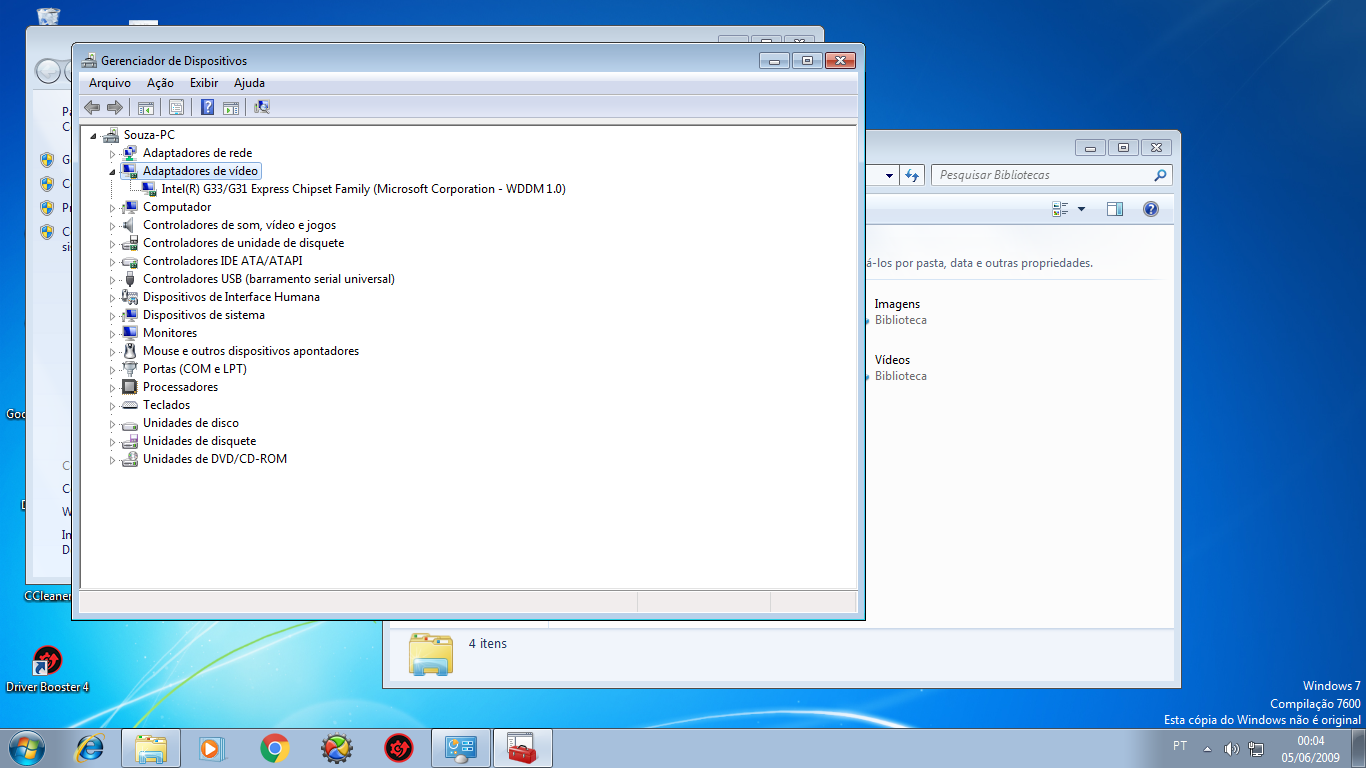
Task: Click the clock showing 00:04 05/06/2009
Action: (x=1310, y=749)
